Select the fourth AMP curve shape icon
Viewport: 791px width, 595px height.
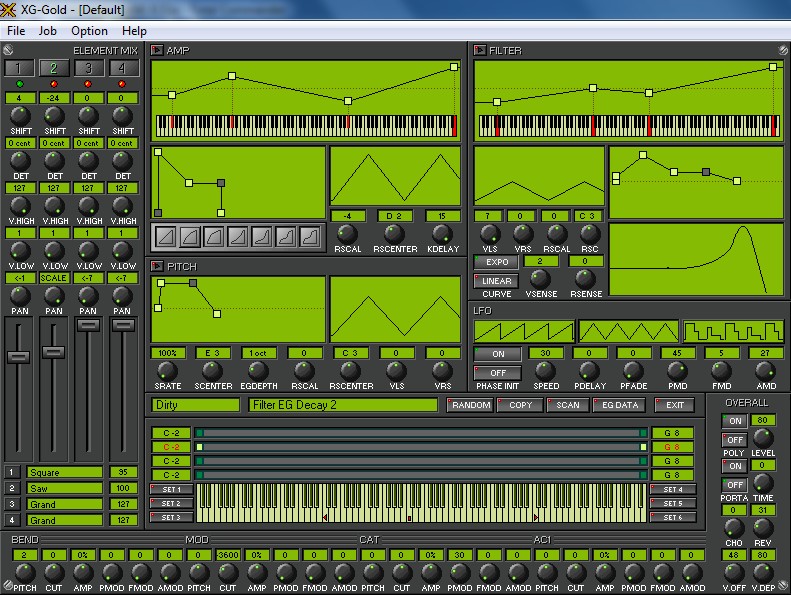(x=238, y=237)
